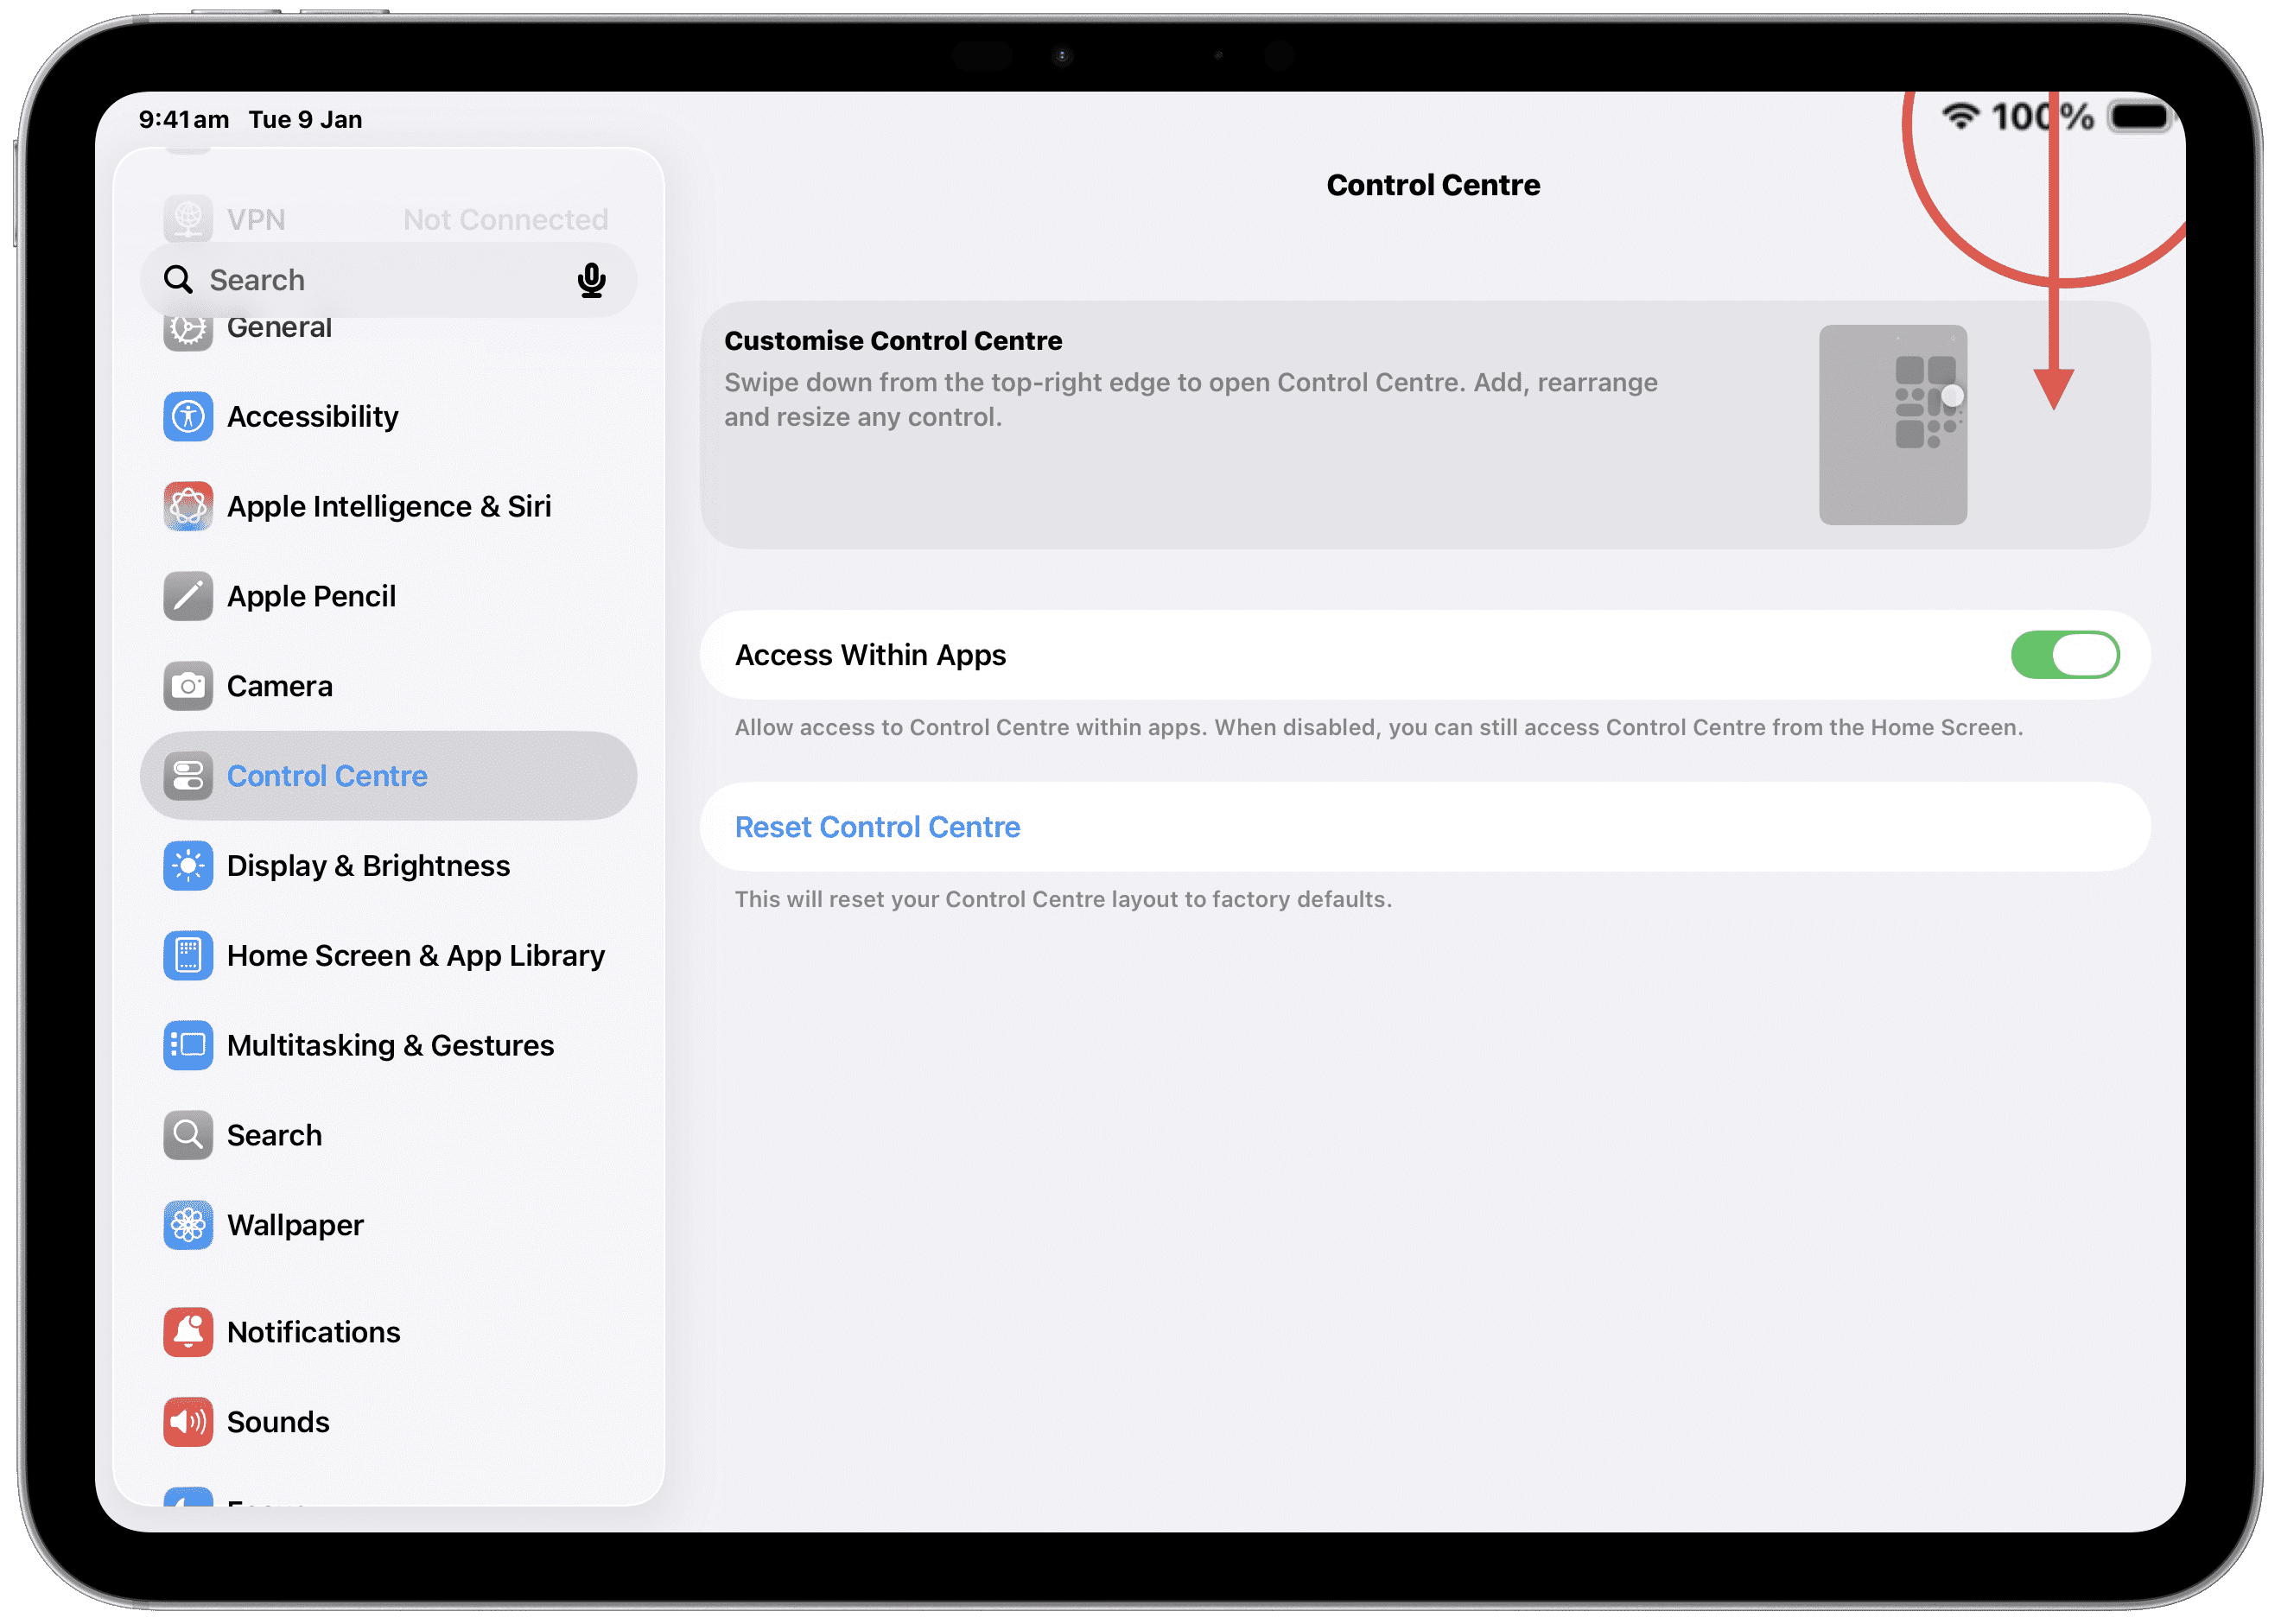
Task: Tap the Sounds speaker icon
Action: (x=188, y=1422)
